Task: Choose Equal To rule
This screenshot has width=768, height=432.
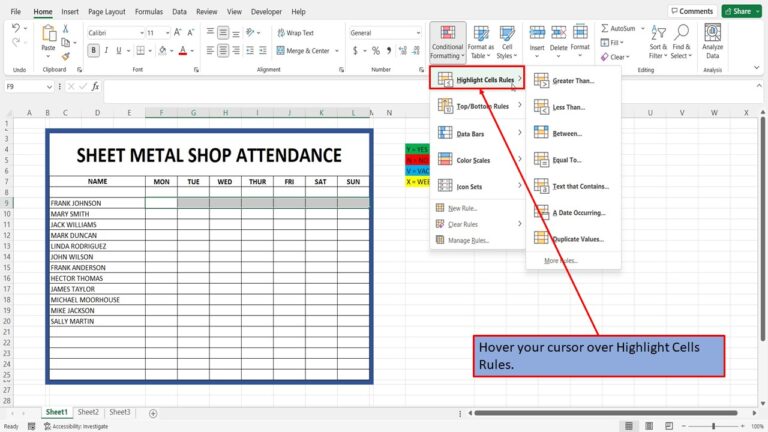Action: point(573,160)
